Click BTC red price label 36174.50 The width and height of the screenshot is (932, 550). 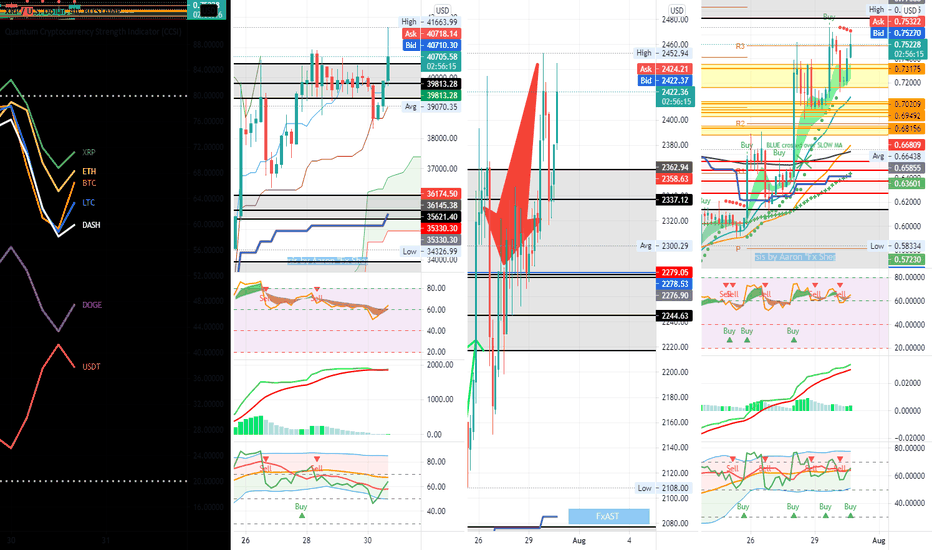[440, 194]
